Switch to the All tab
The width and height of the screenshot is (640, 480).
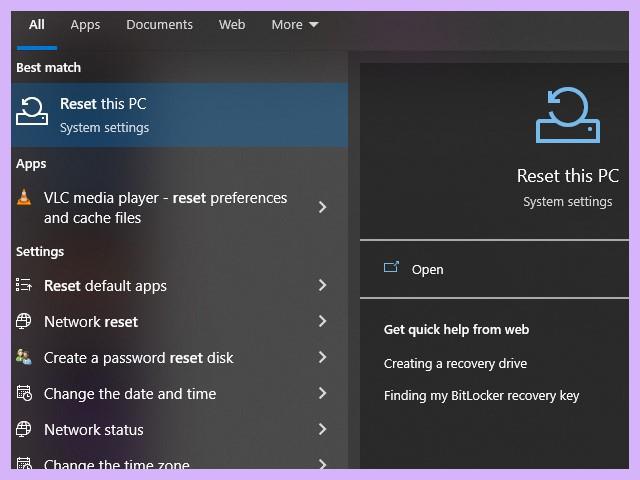coord(37,24)
